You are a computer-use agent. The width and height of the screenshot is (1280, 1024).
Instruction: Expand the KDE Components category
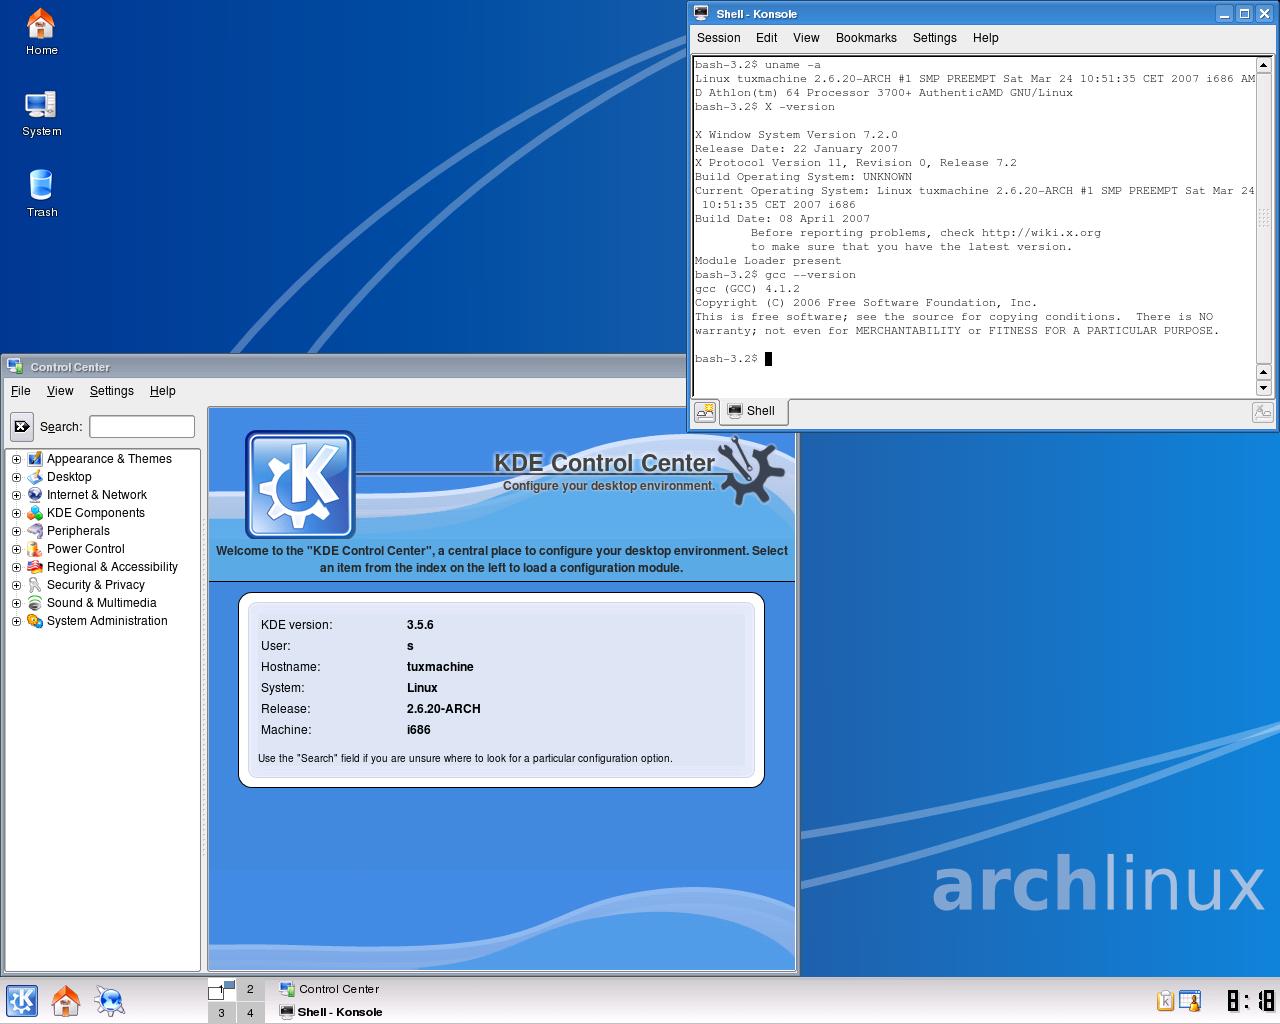coord(16,513)
